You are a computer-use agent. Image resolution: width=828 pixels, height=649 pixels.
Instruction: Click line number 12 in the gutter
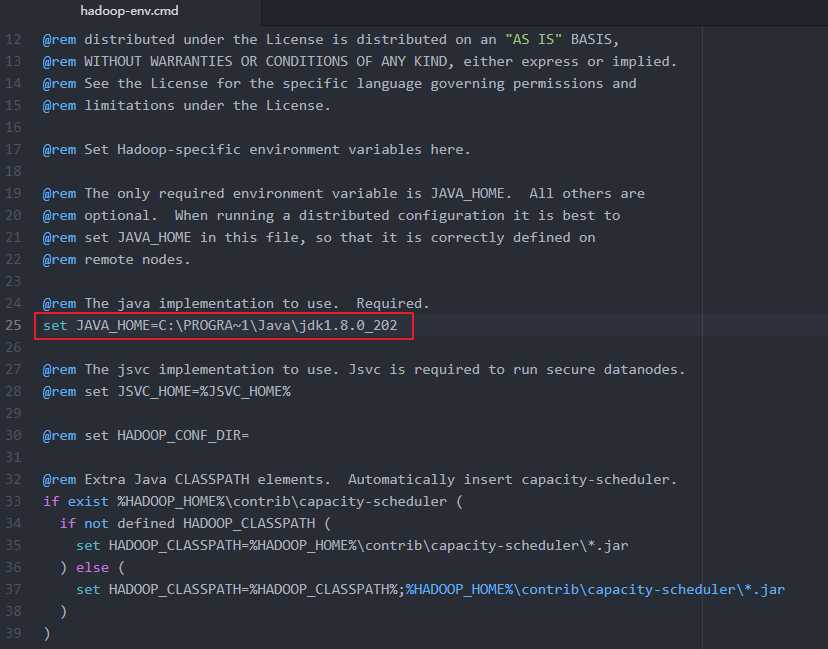[13, 40]
